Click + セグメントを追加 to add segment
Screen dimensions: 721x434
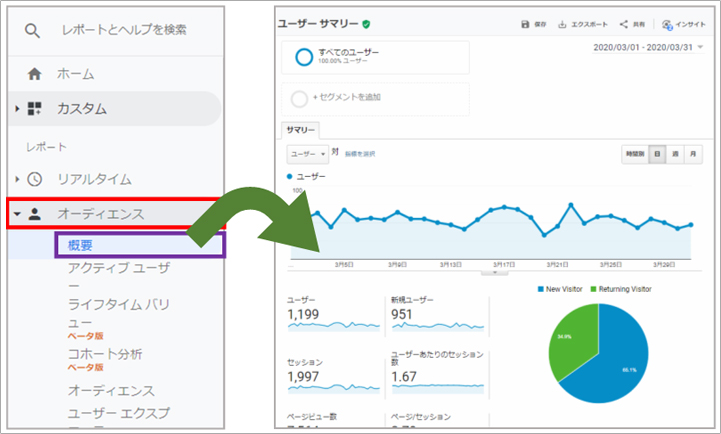[345, 99]
